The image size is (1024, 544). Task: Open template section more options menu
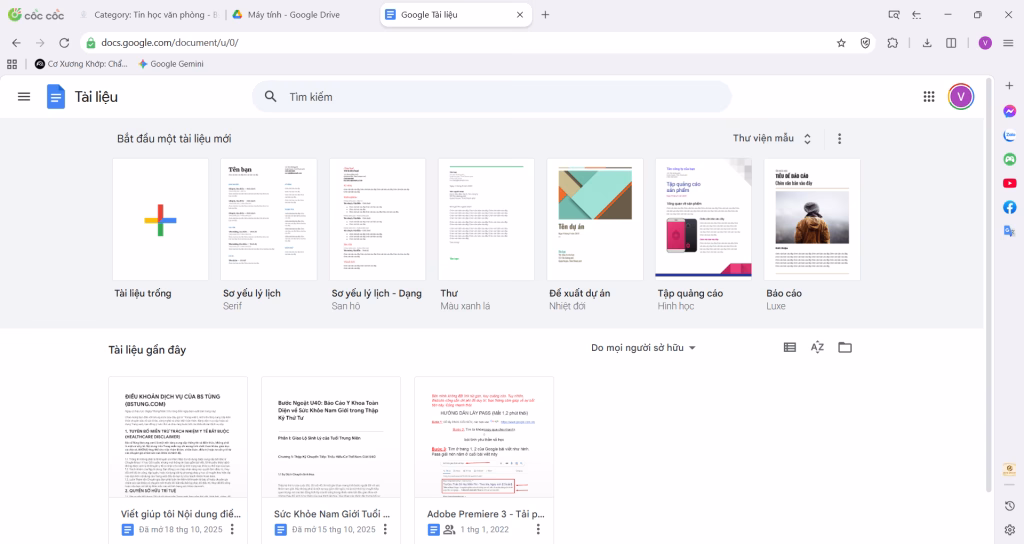[x=839, y=138]
